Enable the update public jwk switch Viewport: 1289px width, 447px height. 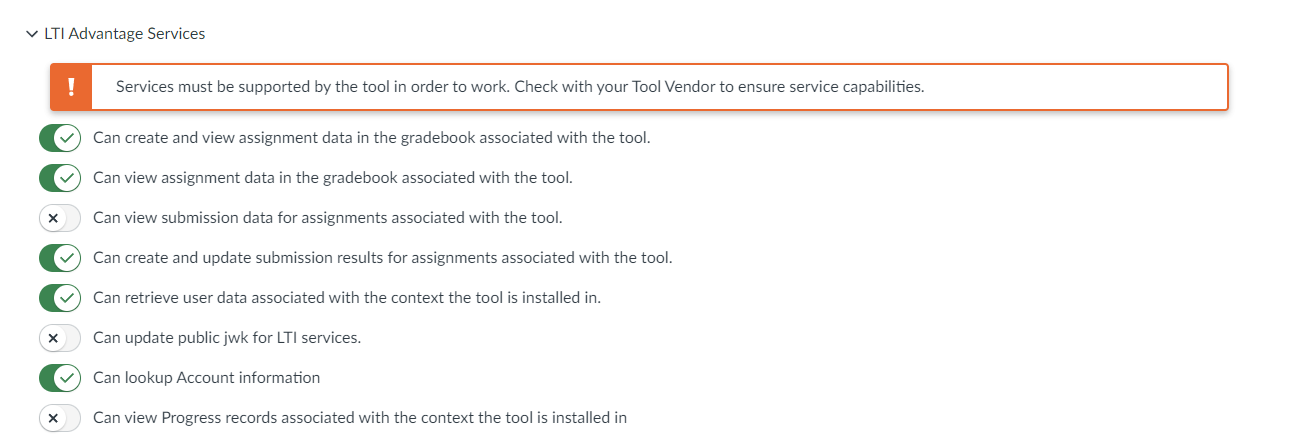tap(60, 338)
